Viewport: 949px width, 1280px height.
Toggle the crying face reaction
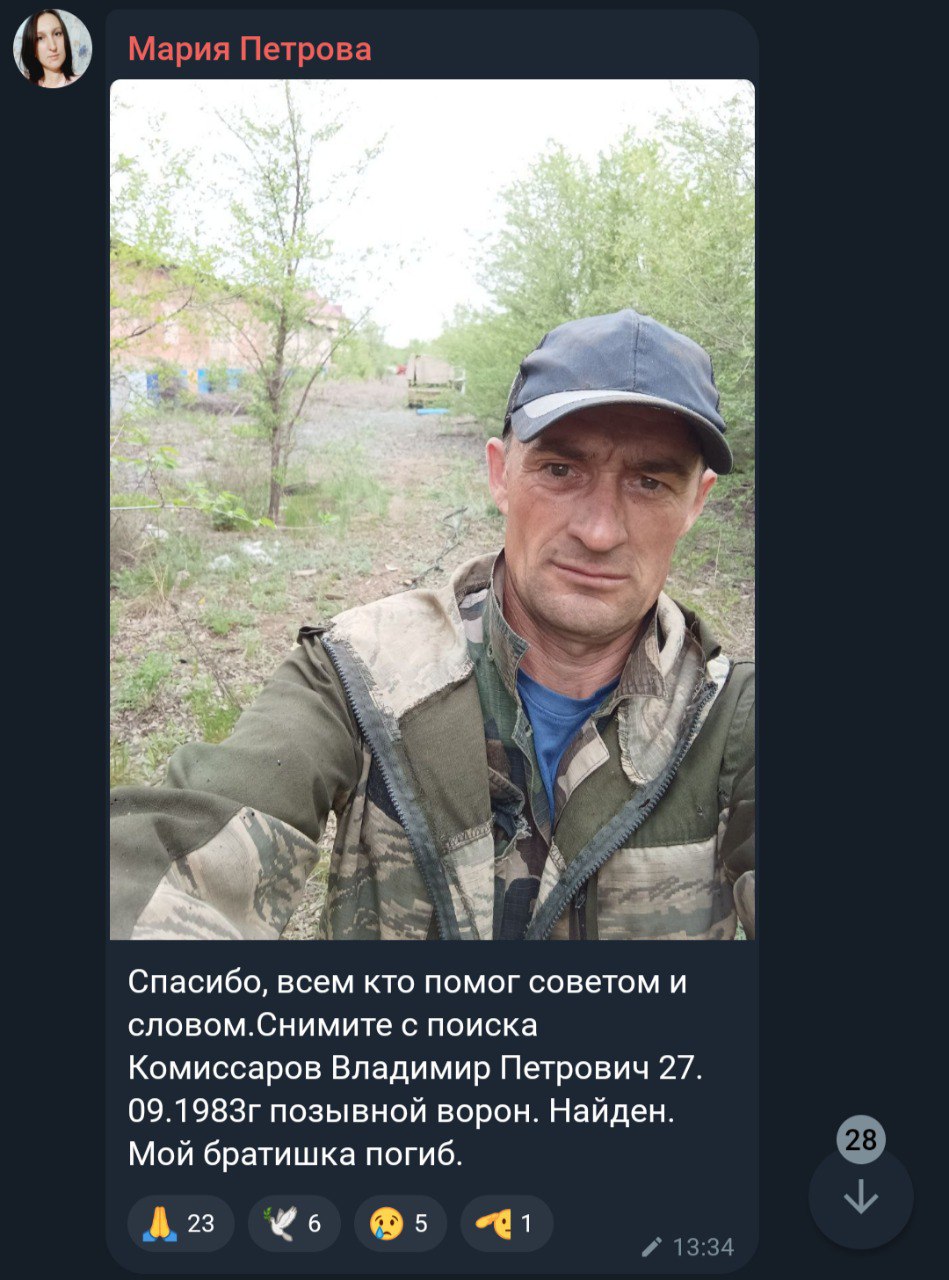(x=400, y=1223)
